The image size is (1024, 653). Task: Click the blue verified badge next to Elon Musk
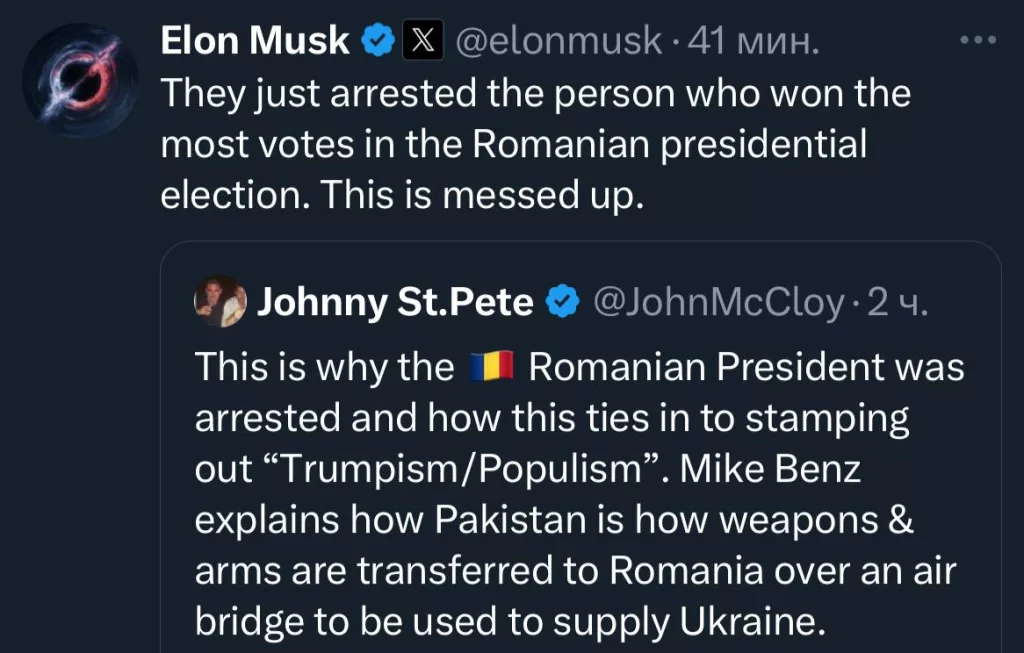[x=376, y=41]
